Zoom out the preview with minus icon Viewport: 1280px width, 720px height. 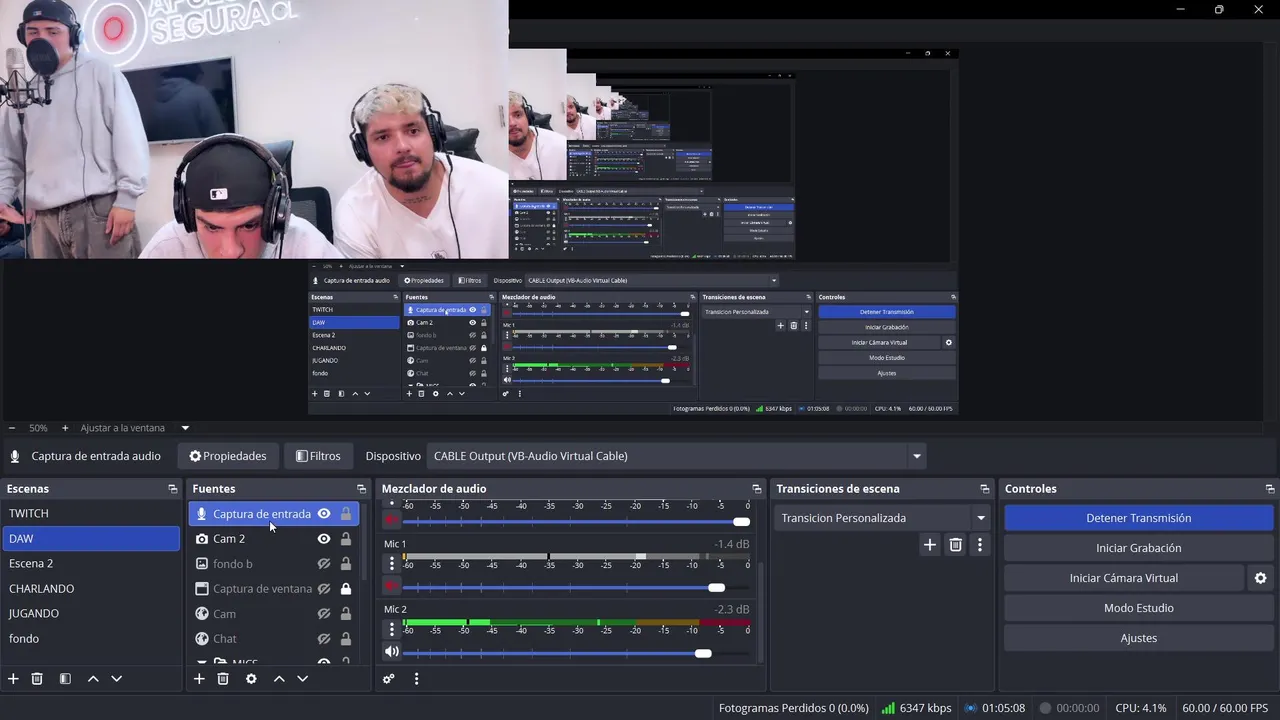(12, 428)
